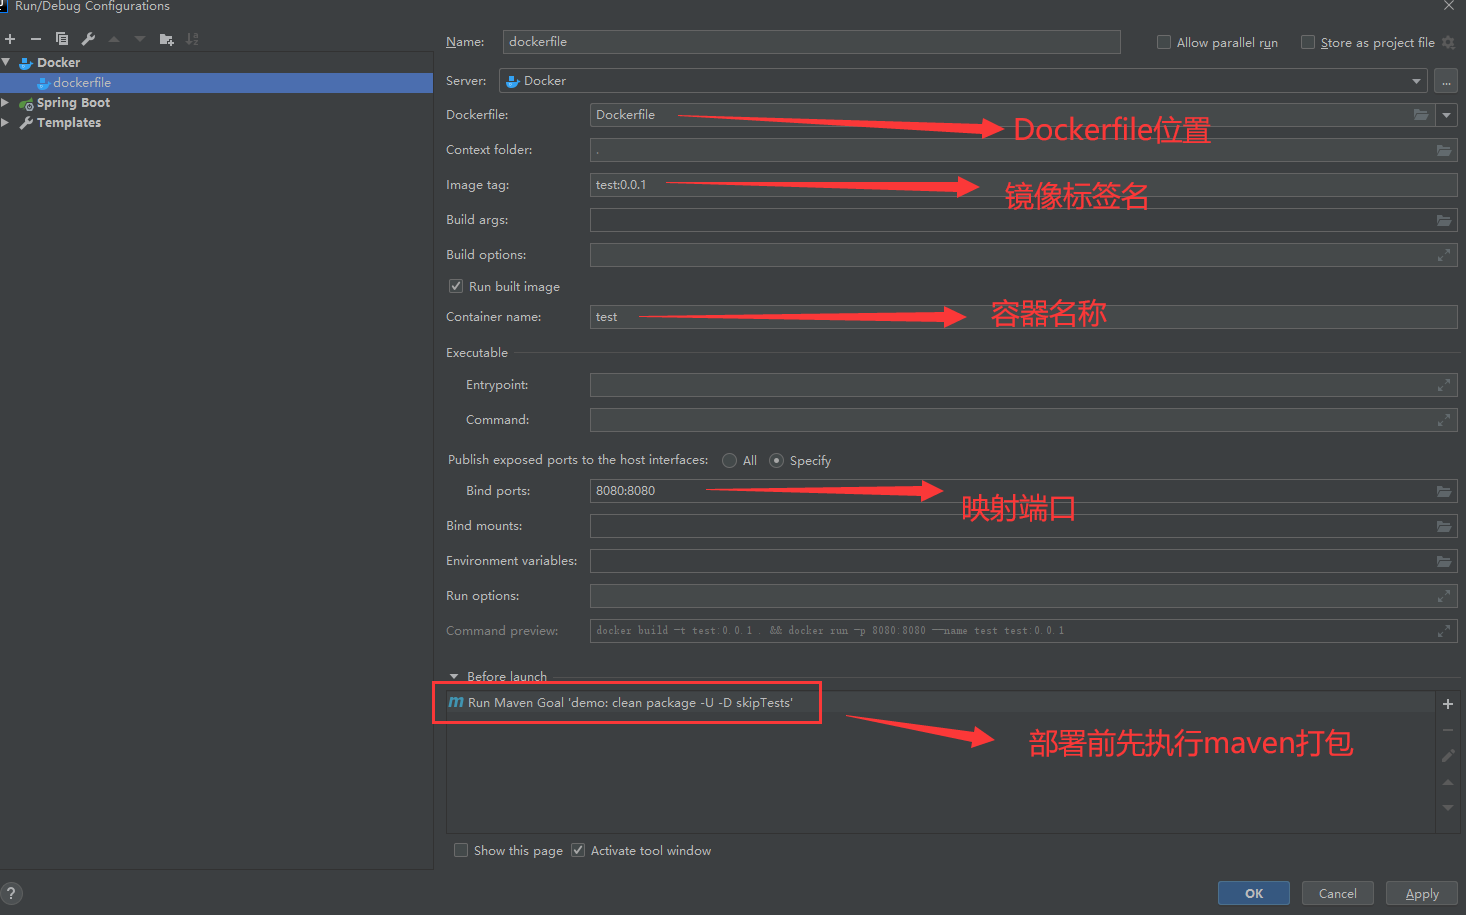Open Bind mounts editor icon
1466x915 pixels.
(x=1444, y=526)
